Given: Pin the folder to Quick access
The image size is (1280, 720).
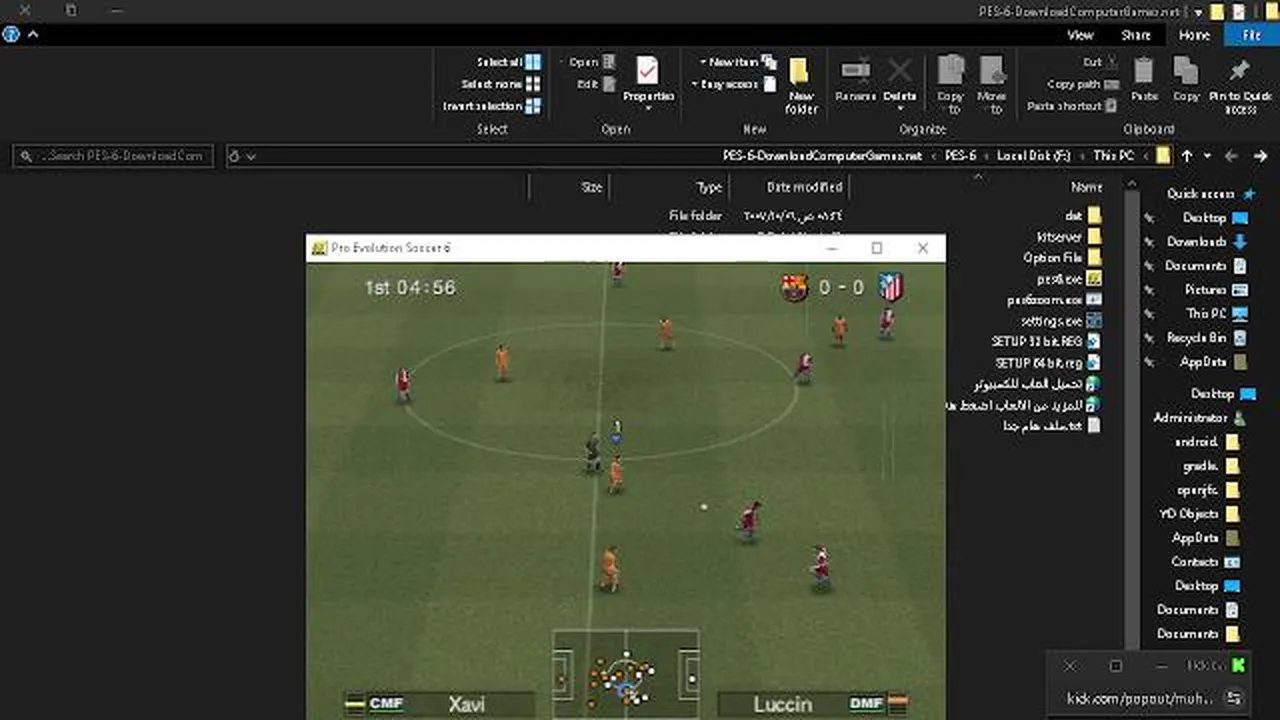Looking at the screenshot, I should (x=1240, y=85).
